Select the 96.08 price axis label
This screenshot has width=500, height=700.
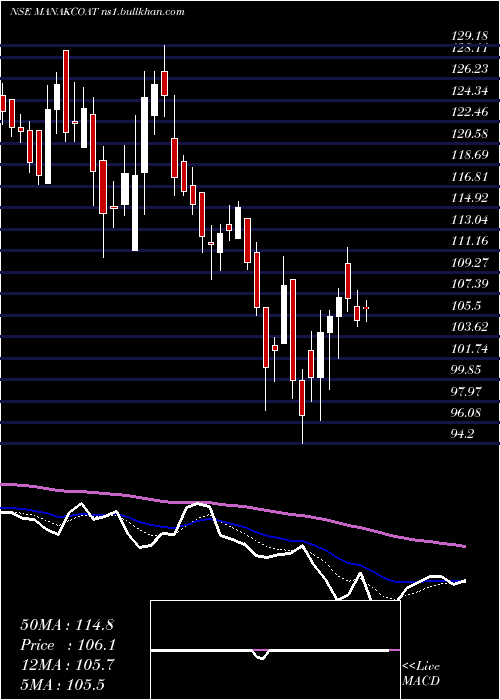point(468,413)
